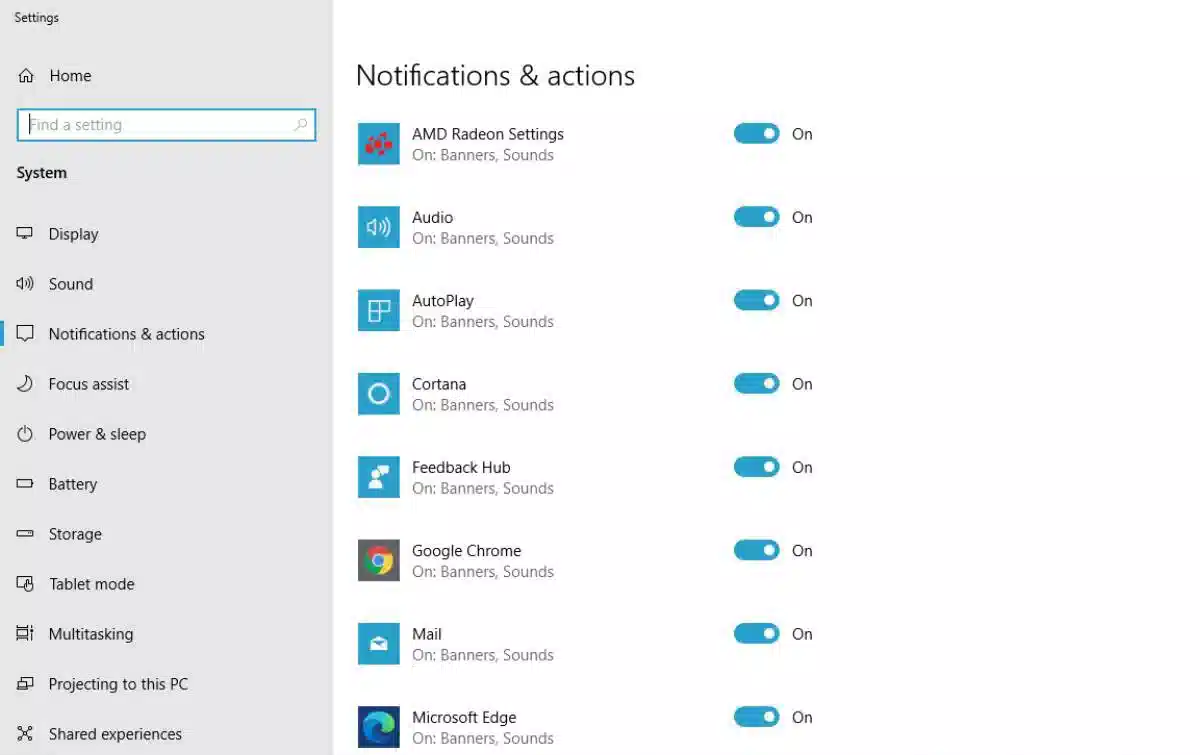Disable Google Chrome notifications toggle
The height and width of the screenshot is (755, 1200).
pos(756,550)
